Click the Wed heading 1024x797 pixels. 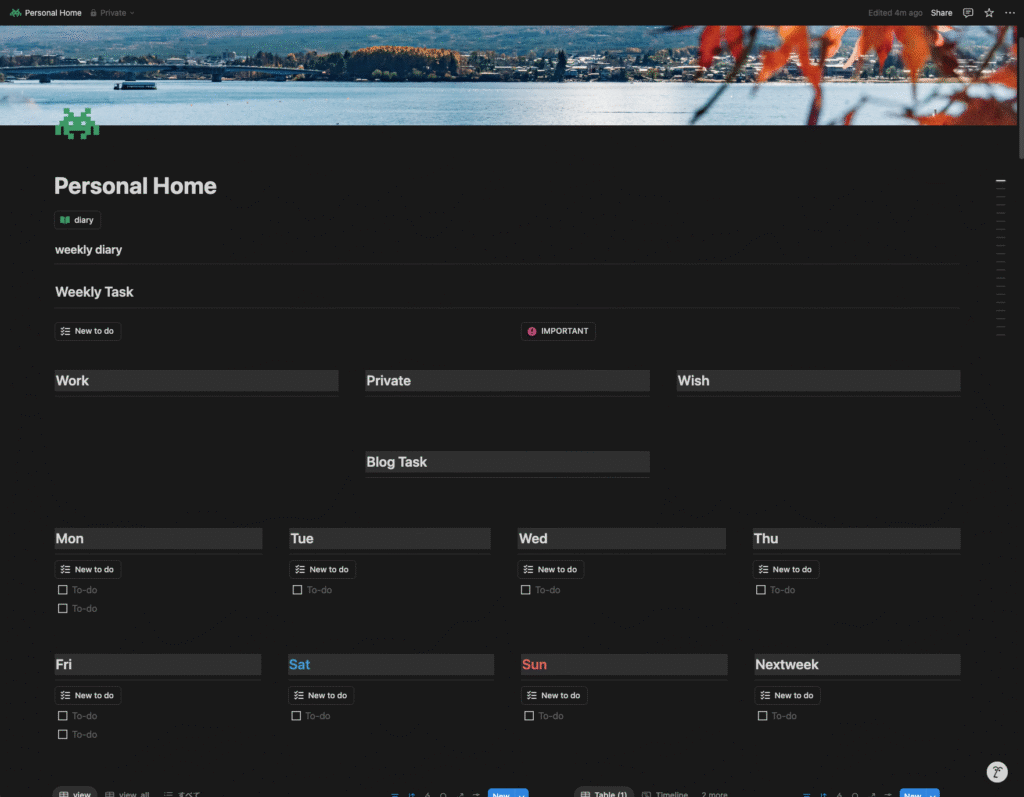coord(622,538)
